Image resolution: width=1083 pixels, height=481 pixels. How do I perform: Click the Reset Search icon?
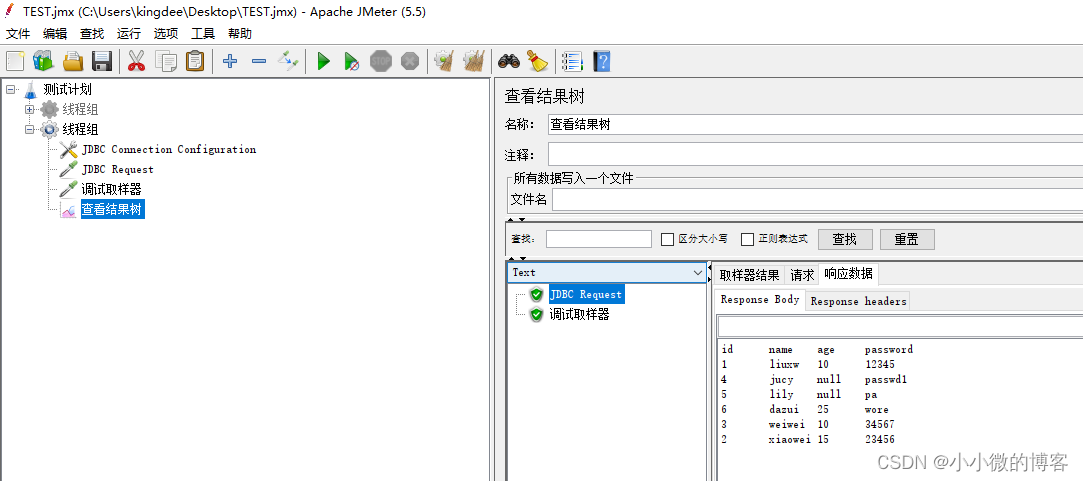(x=537, y=62)
